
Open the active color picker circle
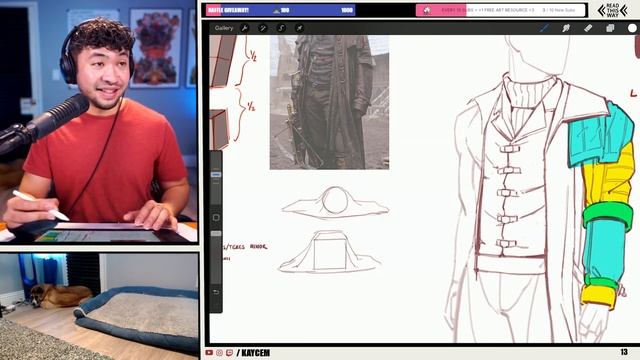click(632, 28)
